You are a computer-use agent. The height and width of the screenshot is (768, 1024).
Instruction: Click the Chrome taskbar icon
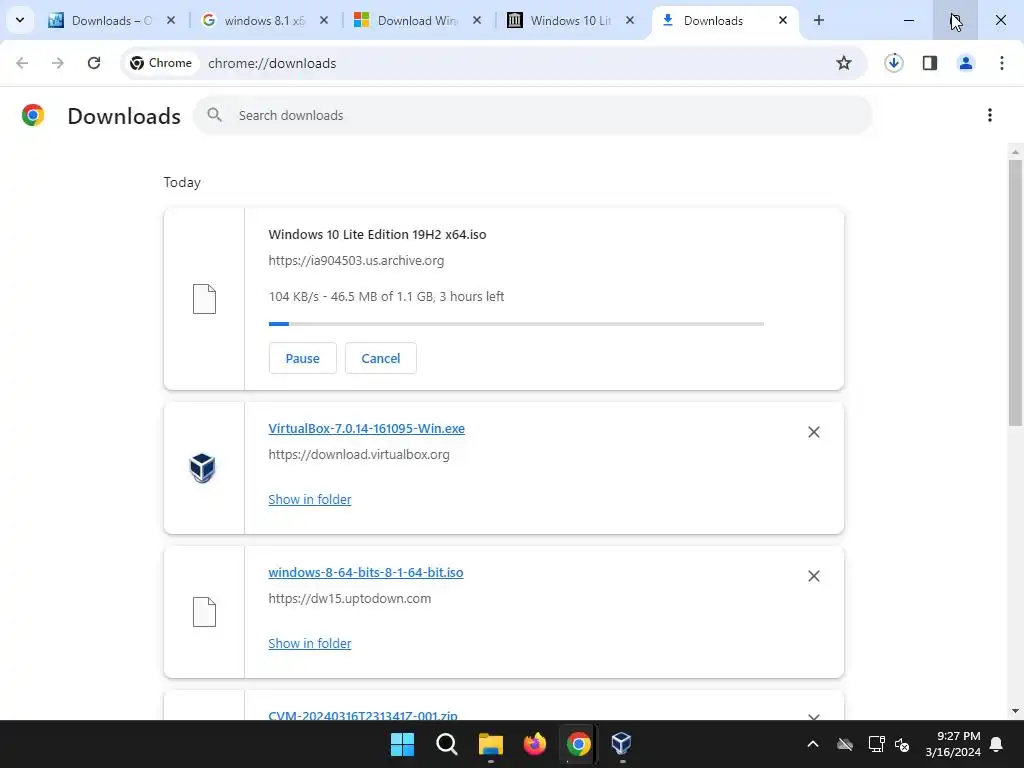point(579,744)
